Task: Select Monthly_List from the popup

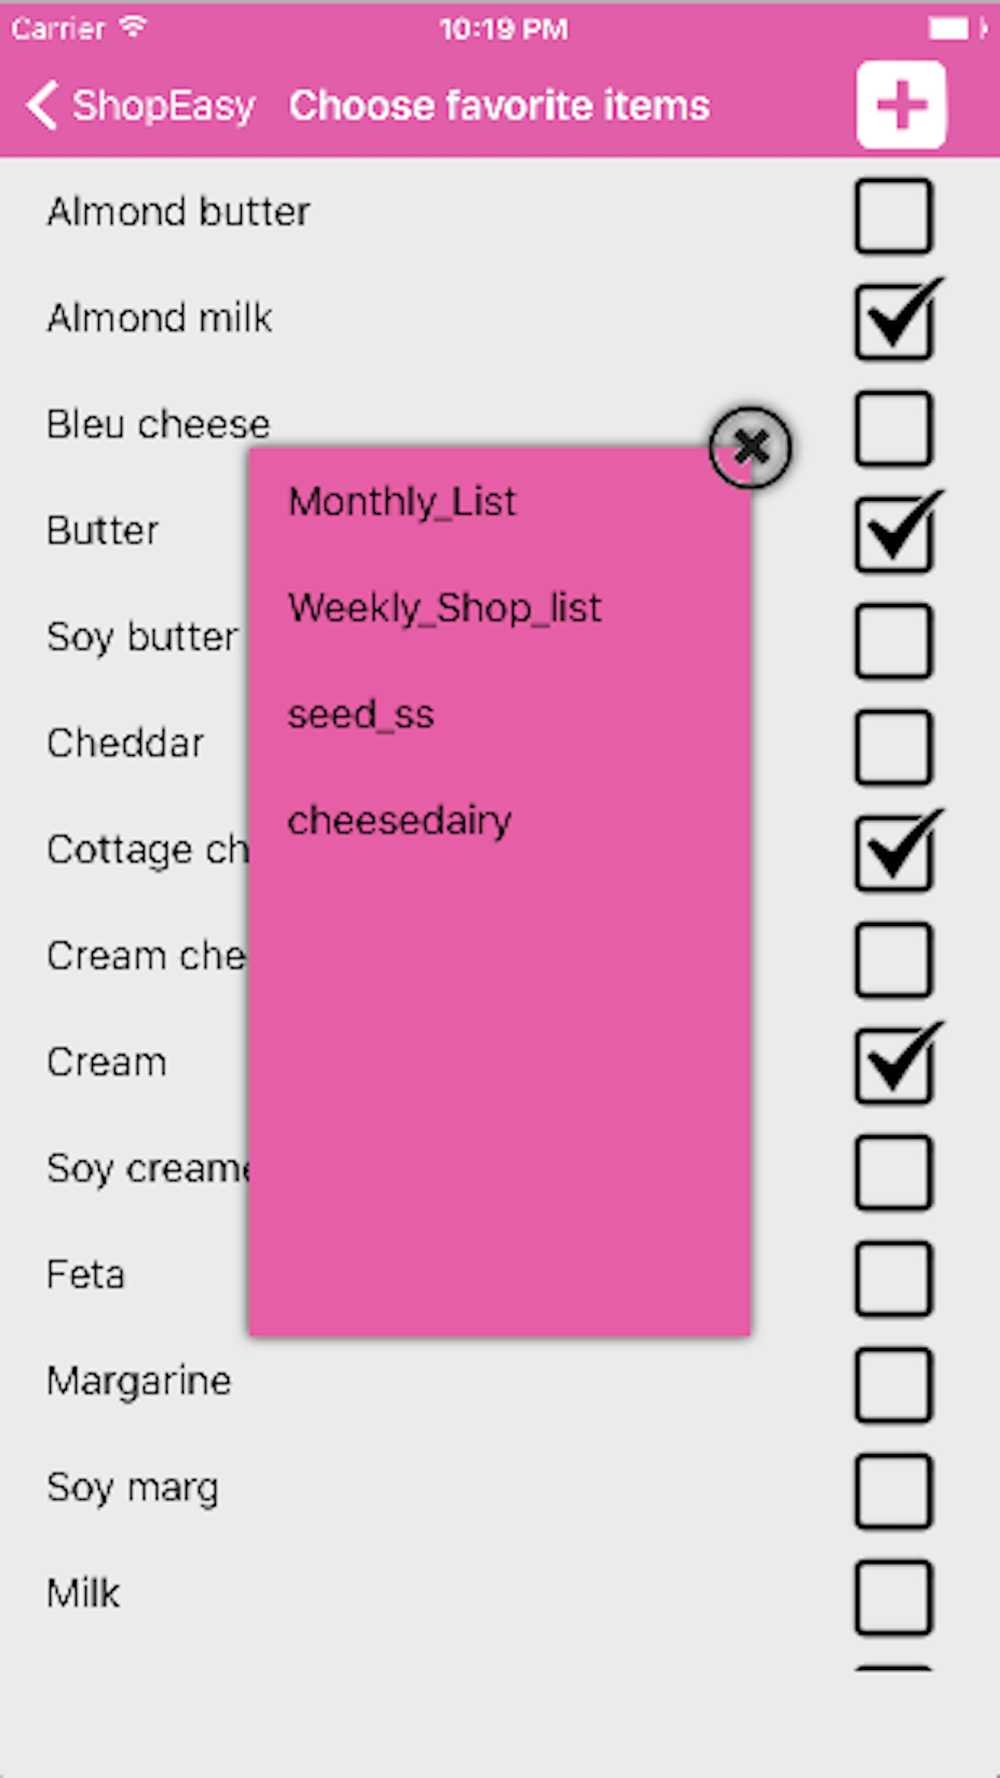Action: [x=402, y=502]
